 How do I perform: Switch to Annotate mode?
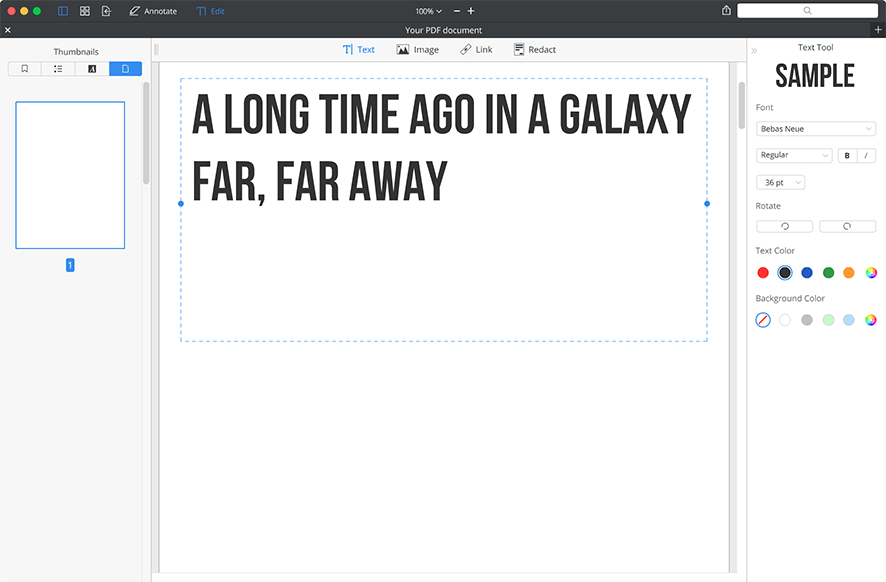153,11
